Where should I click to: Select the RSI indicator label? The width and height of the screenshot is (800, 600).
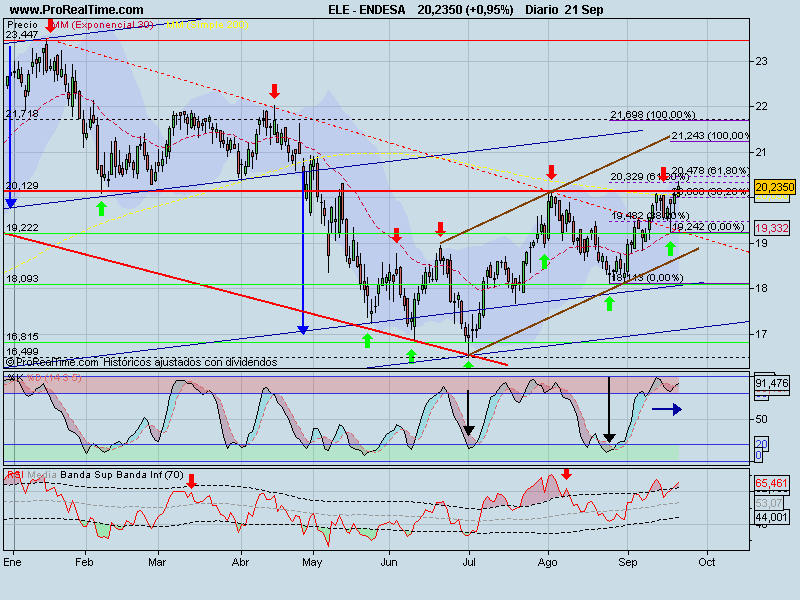tap(15, 475)
